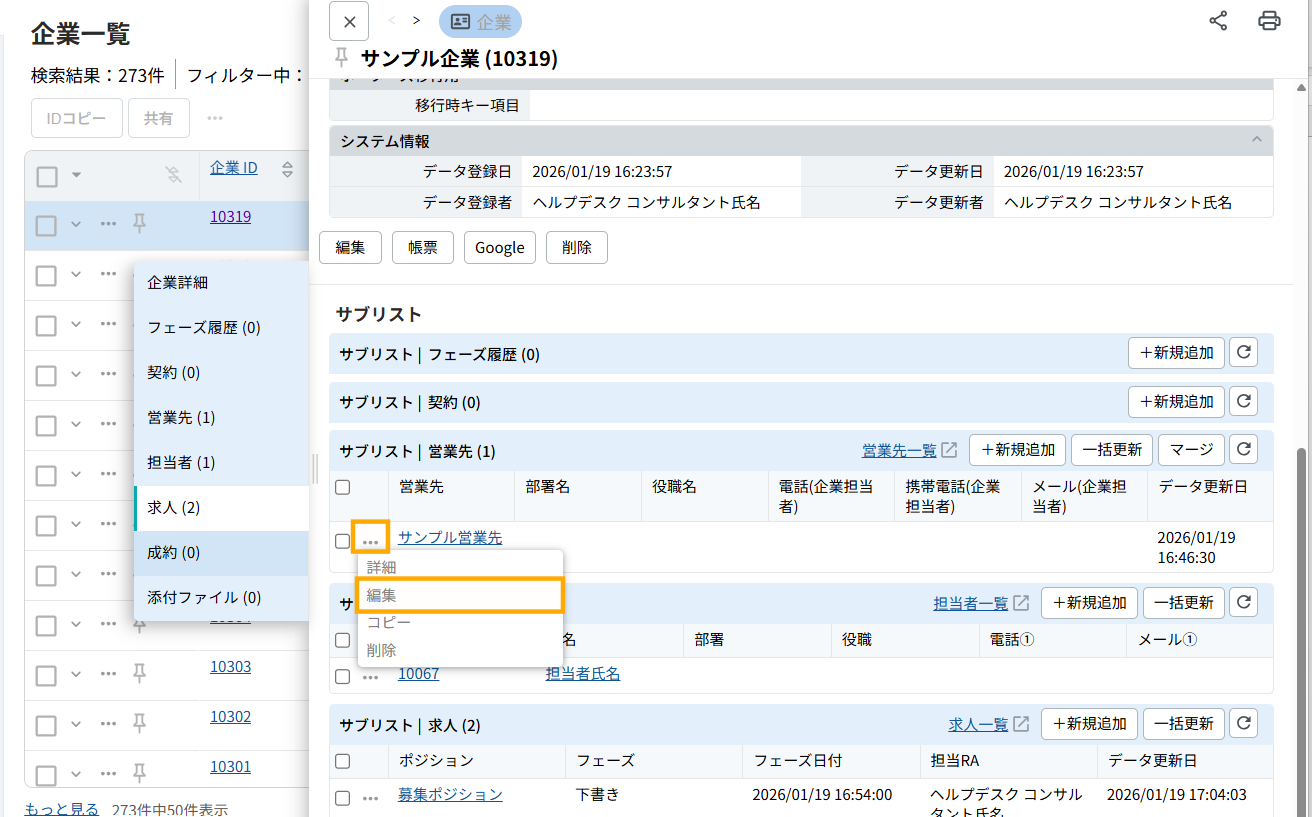Check the サンプル営業先 row checkbox
Screen dimensions: 1312x817
coord(343,541)
